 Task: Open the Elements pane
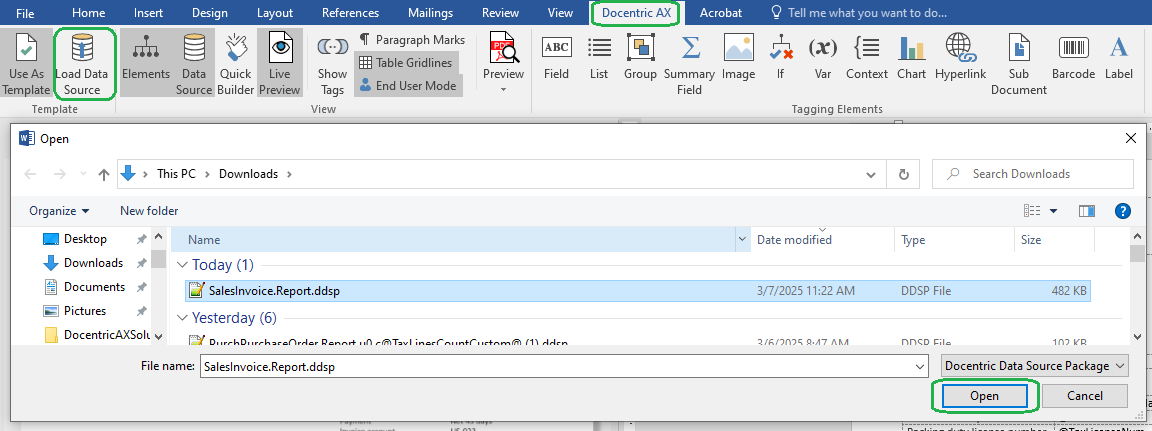pos(145,64)
